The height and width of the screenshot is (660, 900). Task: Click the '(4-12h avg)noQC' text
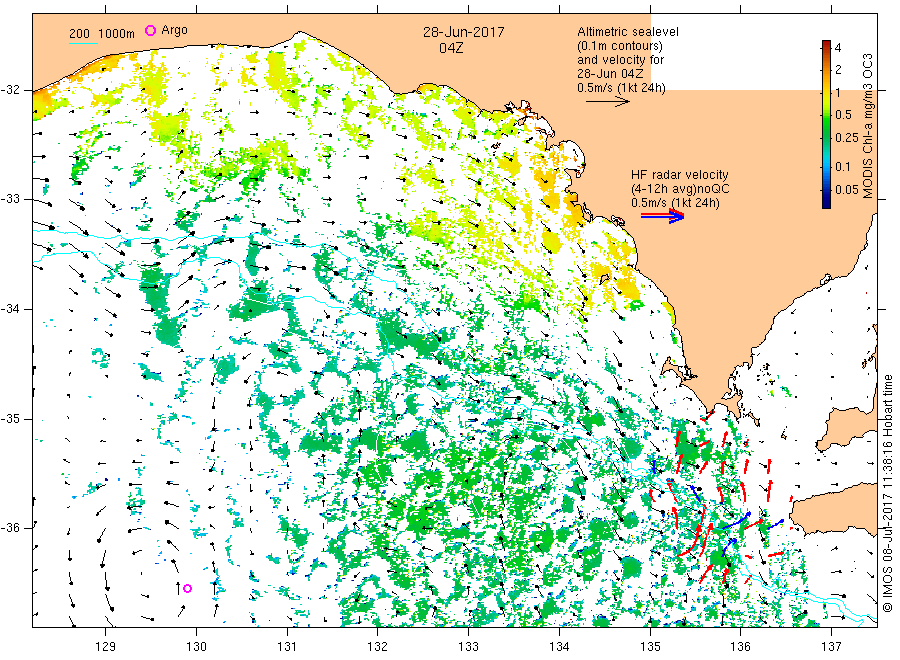(x=680, y=189)
